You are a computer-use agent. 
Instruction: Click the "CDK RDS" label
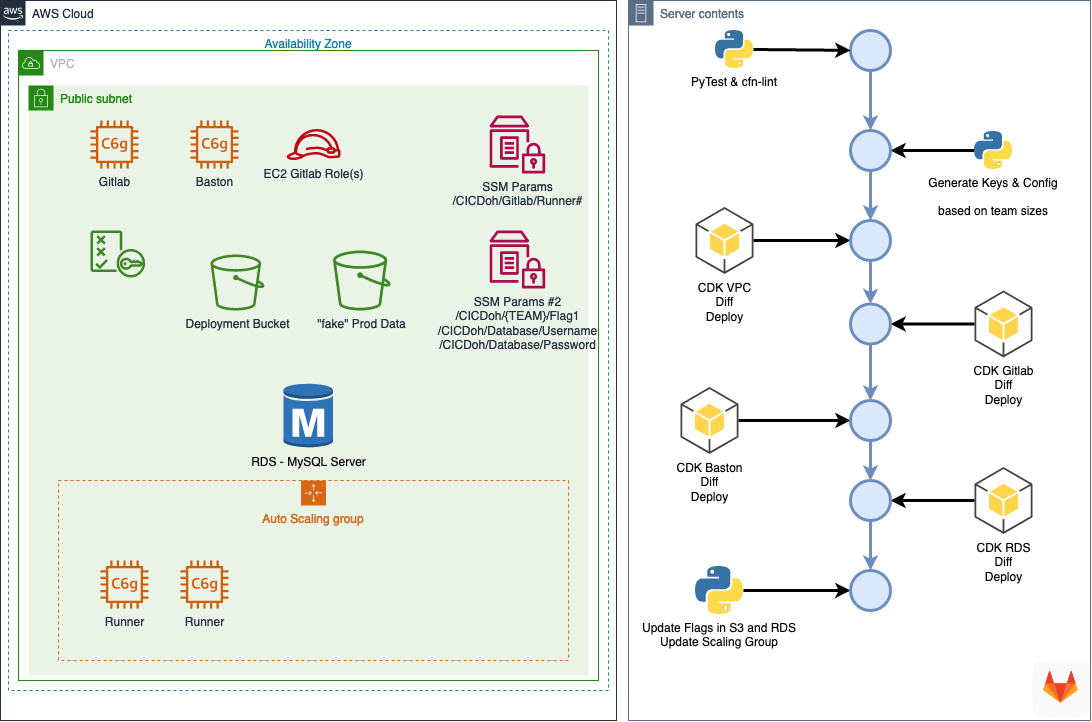(x=1004, y=548)
